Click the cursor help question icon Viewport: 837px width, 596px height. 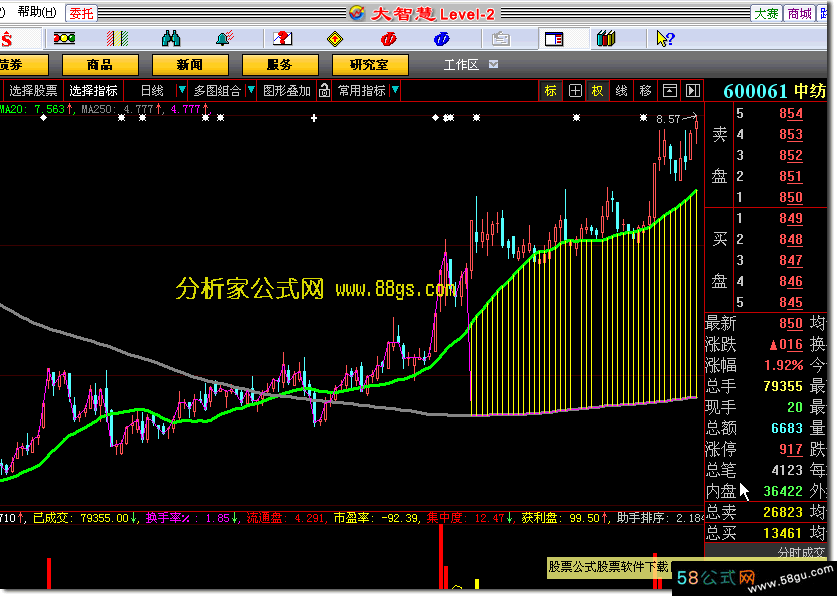coord(664,39)
